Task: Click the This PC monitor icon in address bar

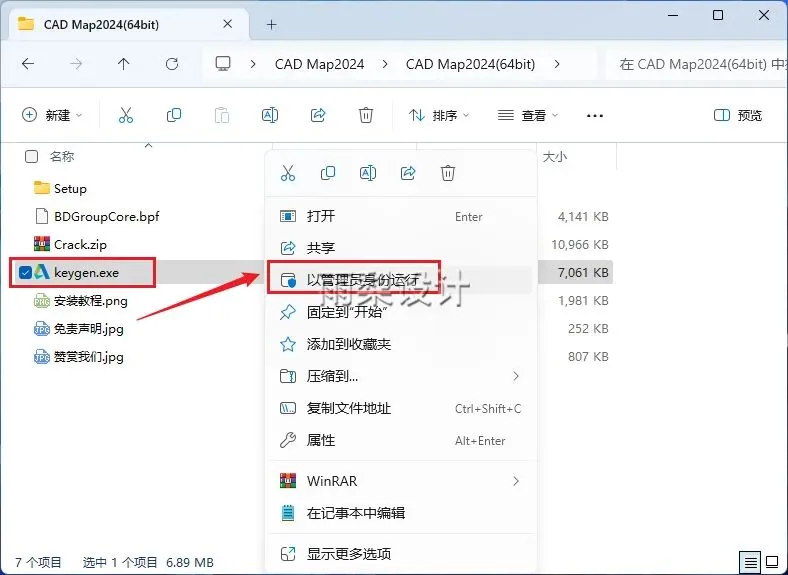Action: 223,64
